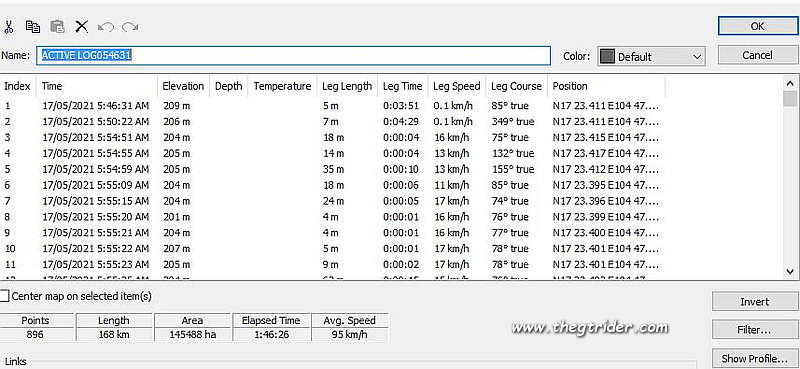This screenshot has width=800, height=369.
Task: Click the Undo arrow icon
Action: tap(106, 27)
